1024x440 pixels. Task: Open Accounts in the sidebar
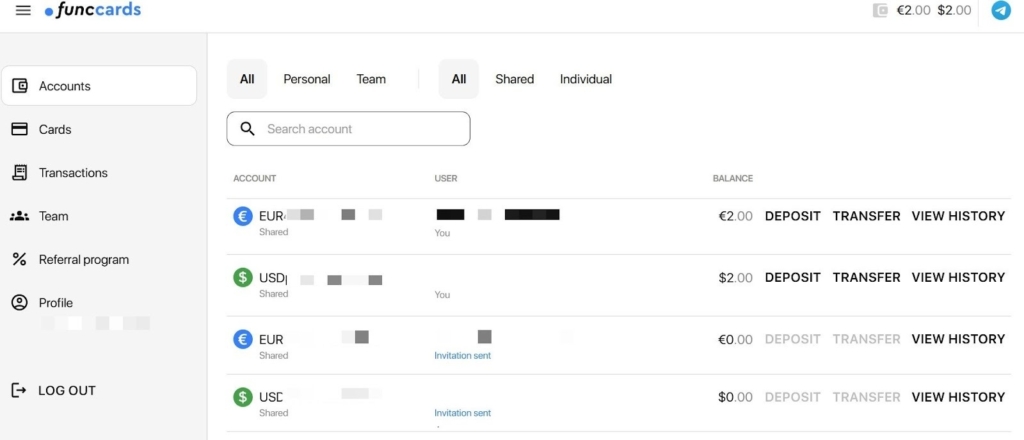(x=99, y=86)
